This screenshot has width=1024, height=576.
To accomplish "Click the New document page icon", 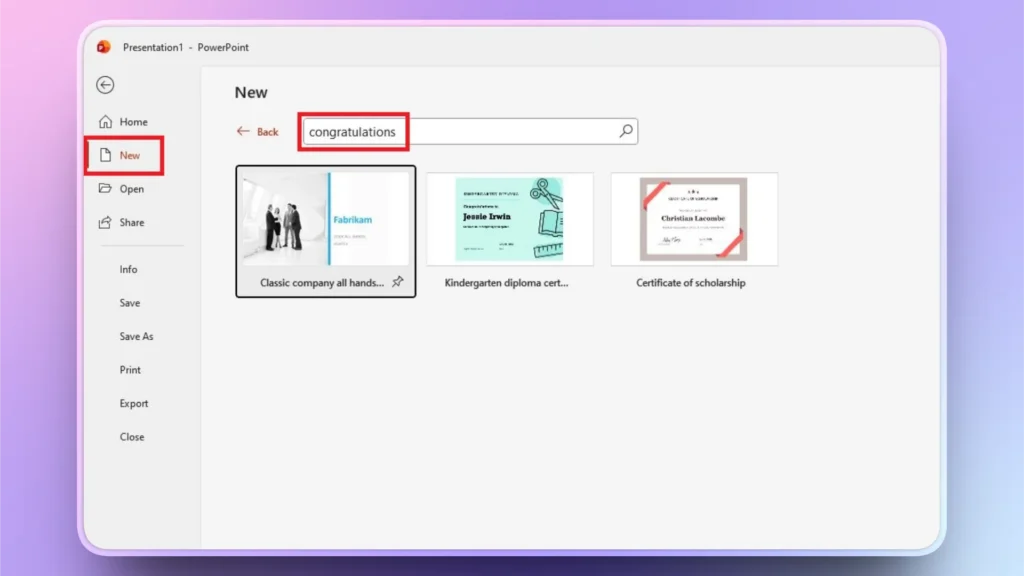I will click(104, 155).
